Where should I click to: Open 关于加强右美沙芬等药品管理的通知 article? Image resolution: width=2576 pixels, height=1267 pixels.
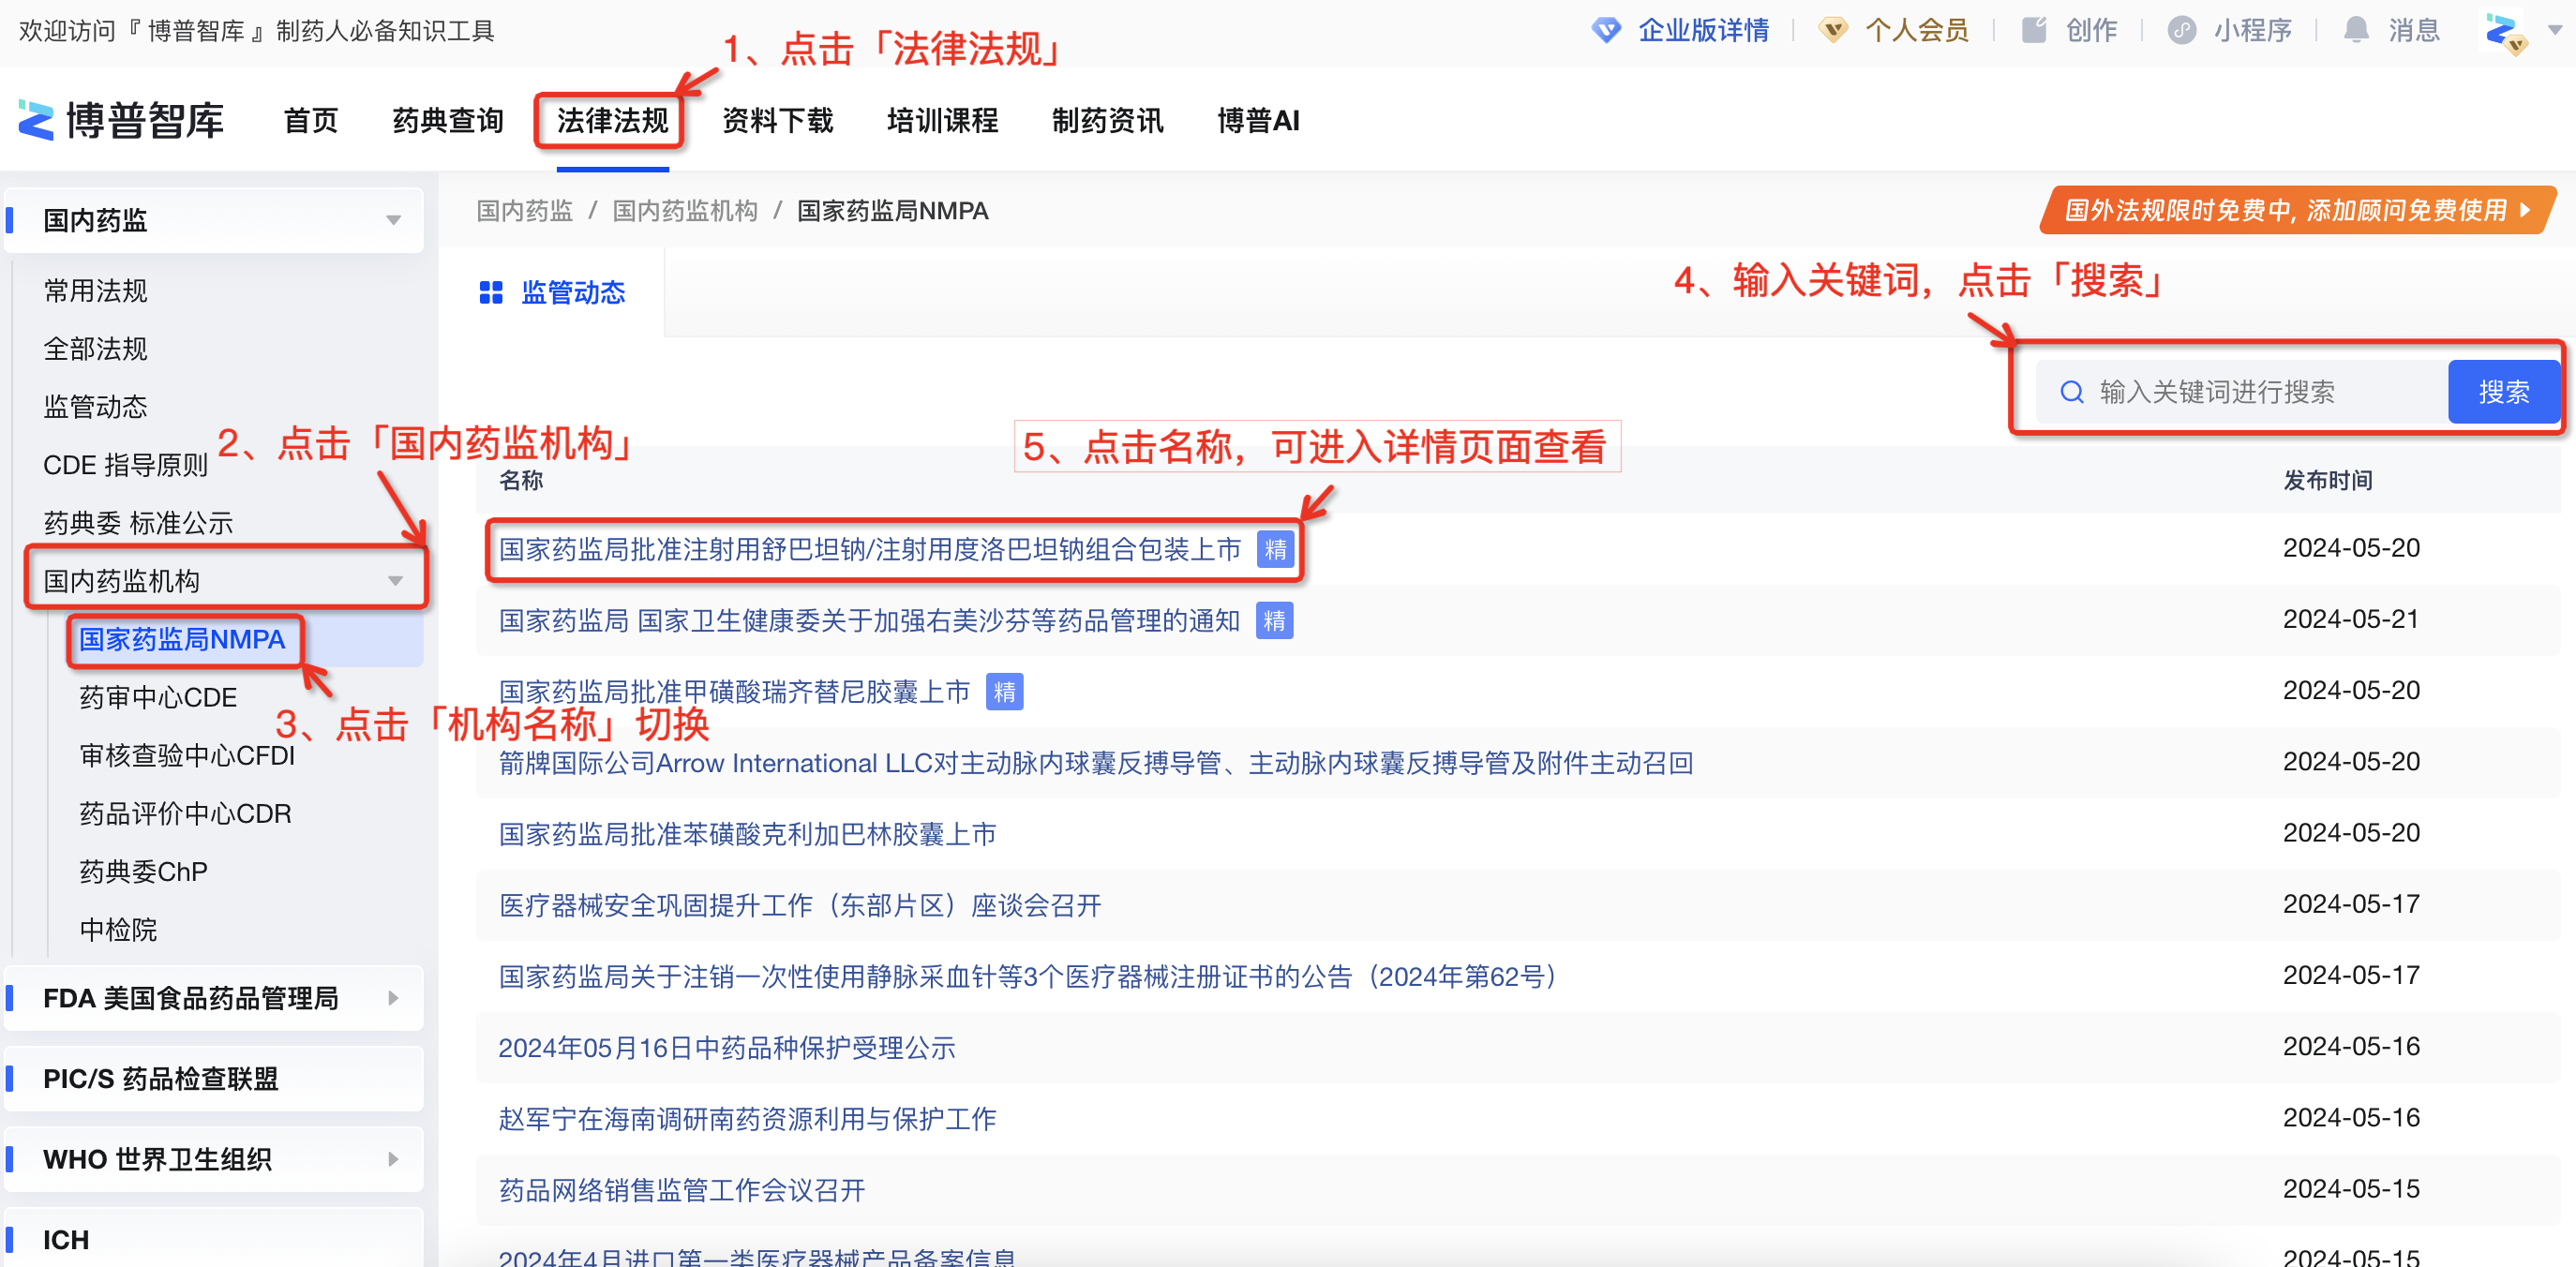[x=869, y=620]
